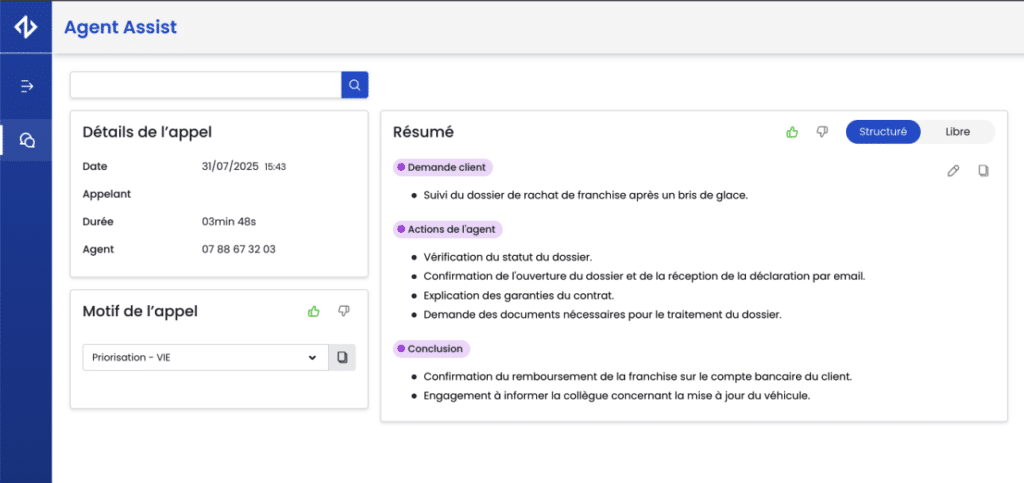Thumbs down the Résumé summary
Viewport: 1024px width, 483px height.
822,132
